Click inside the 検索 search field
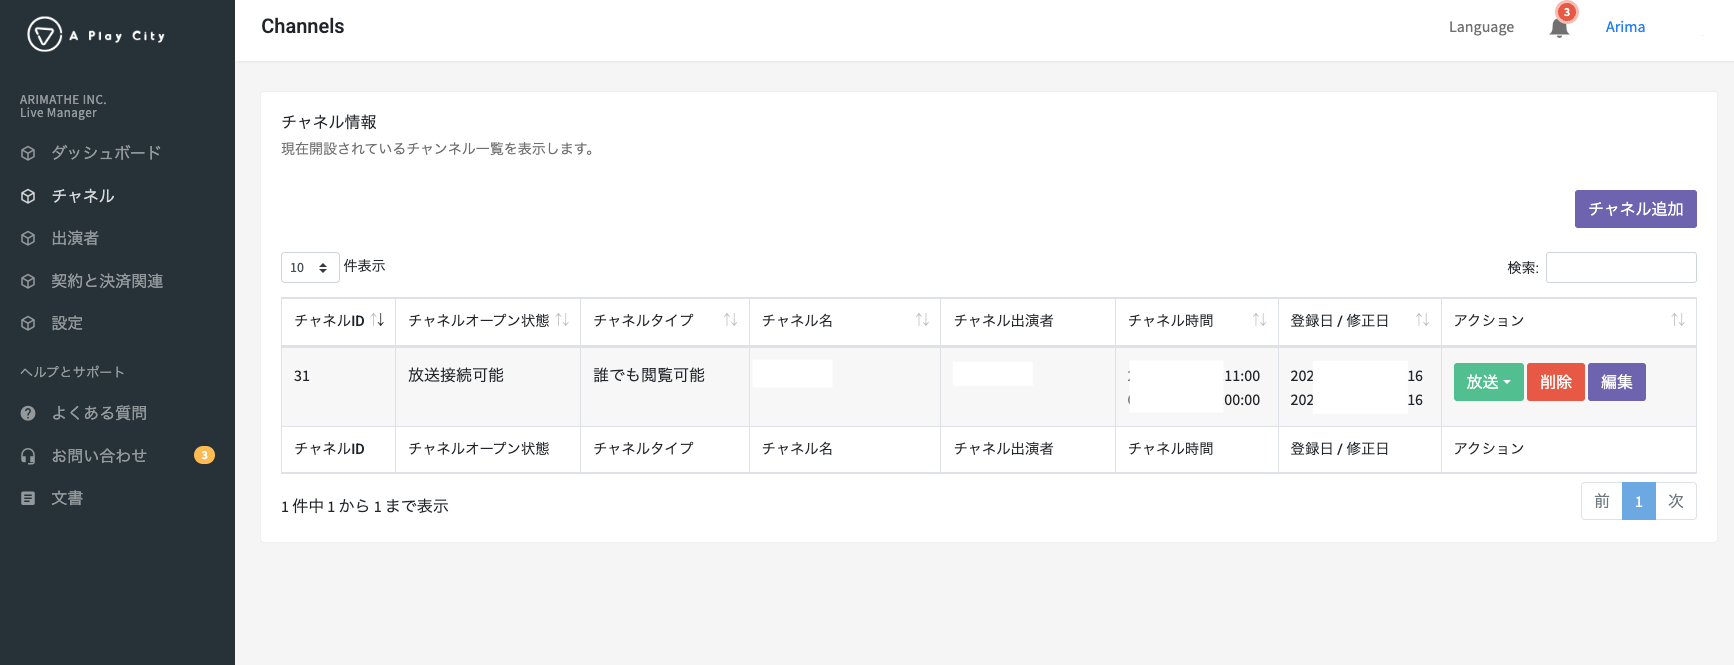Viewport: 1734px width, 665px height. click(1621, 267)
